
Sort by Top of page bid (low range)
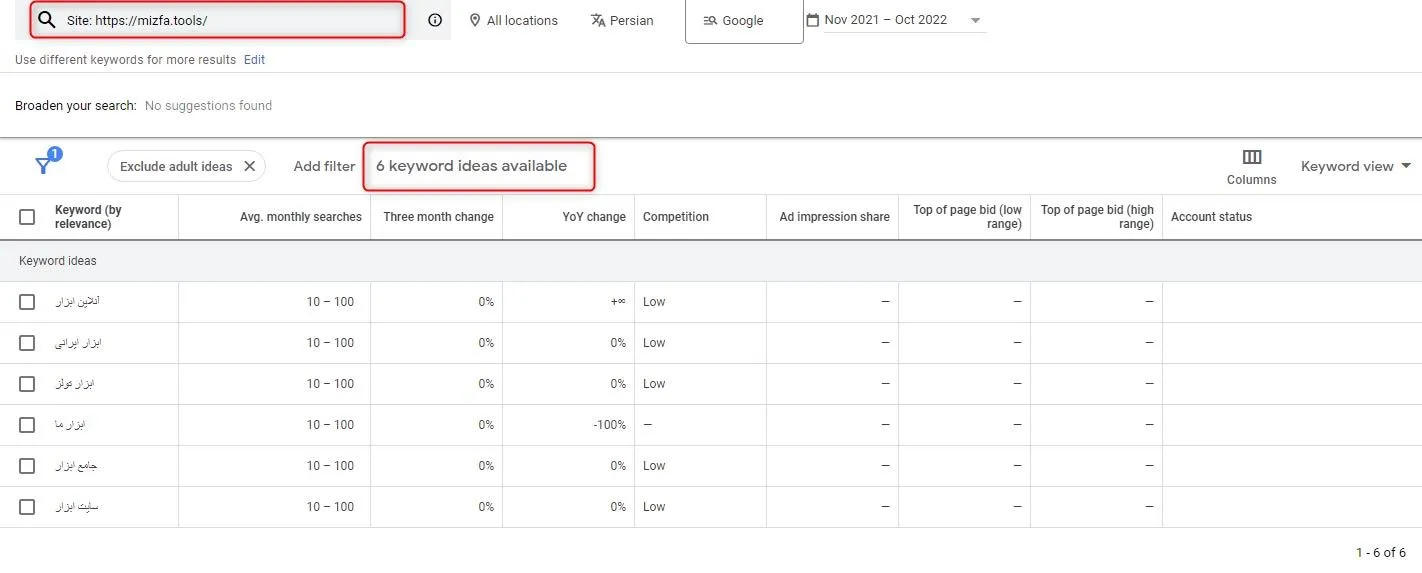[x=967, y=217]
